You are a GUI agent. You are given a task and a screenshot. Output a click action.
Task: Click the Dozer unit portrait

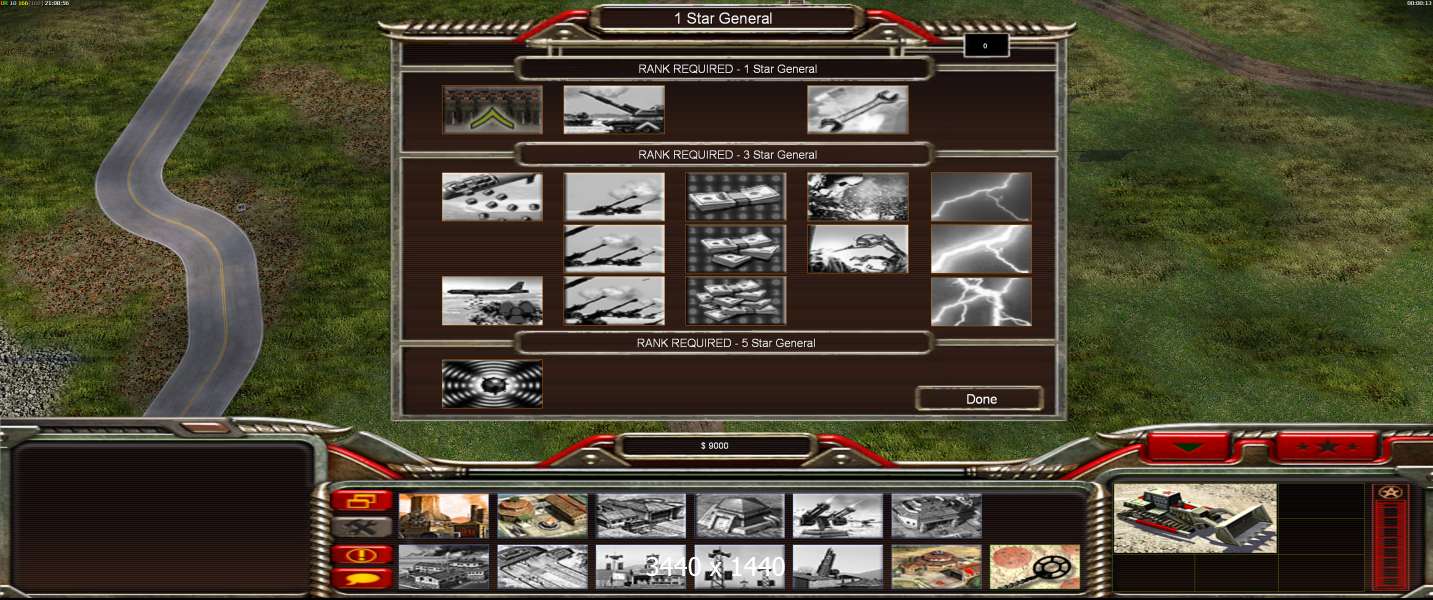(1196, 518)
